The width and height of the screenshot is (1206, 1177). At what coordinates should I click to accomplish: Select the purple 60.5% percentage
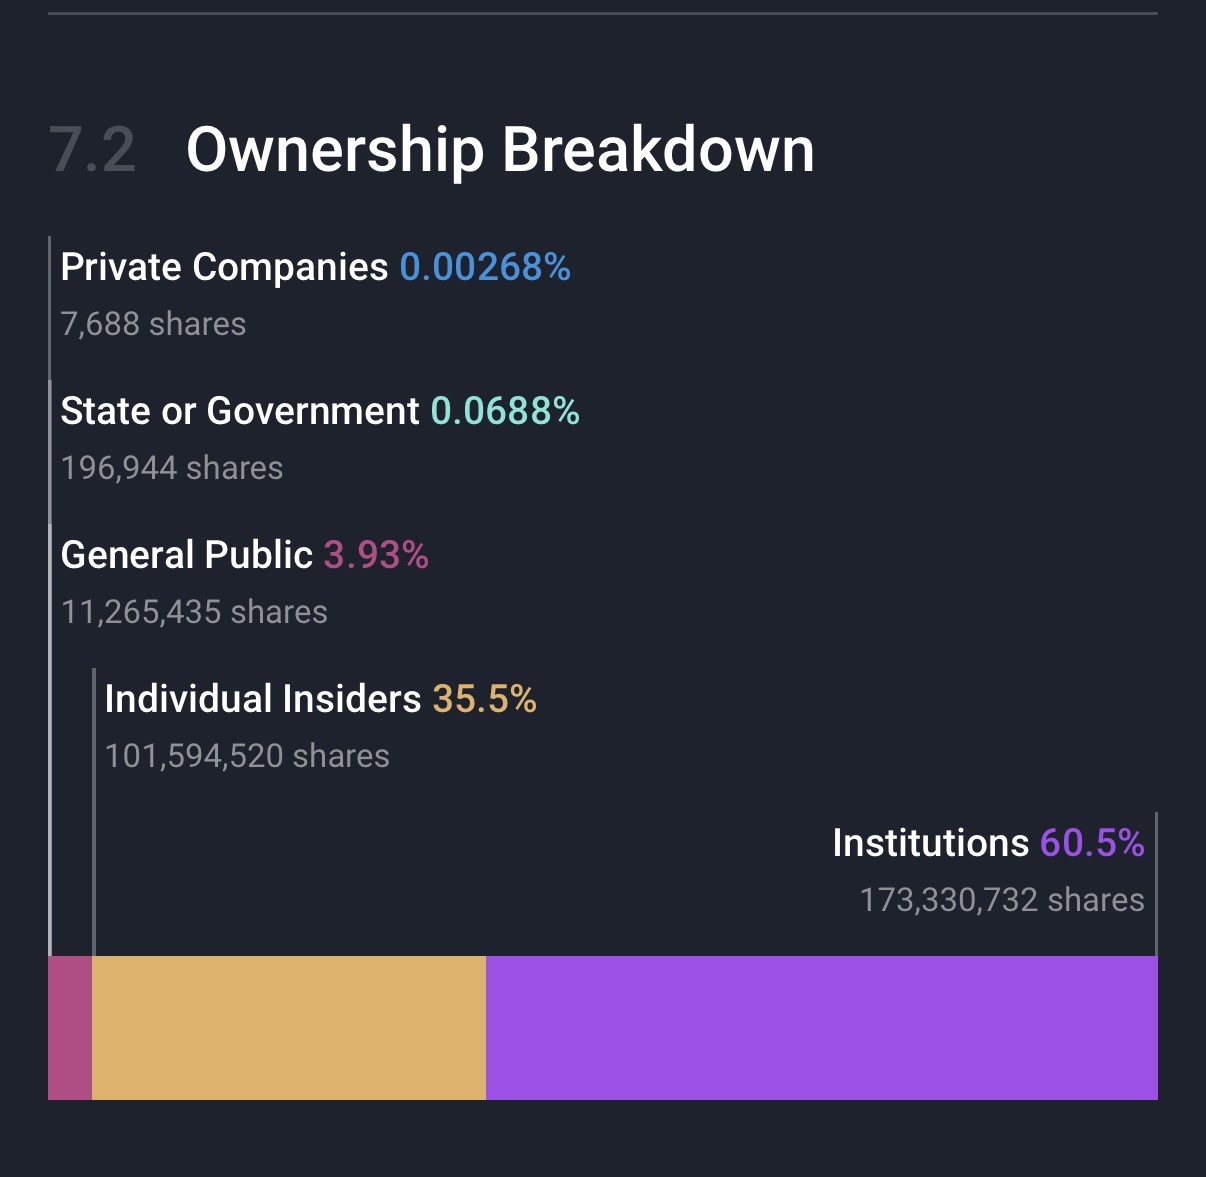(x=1092, y=843)
